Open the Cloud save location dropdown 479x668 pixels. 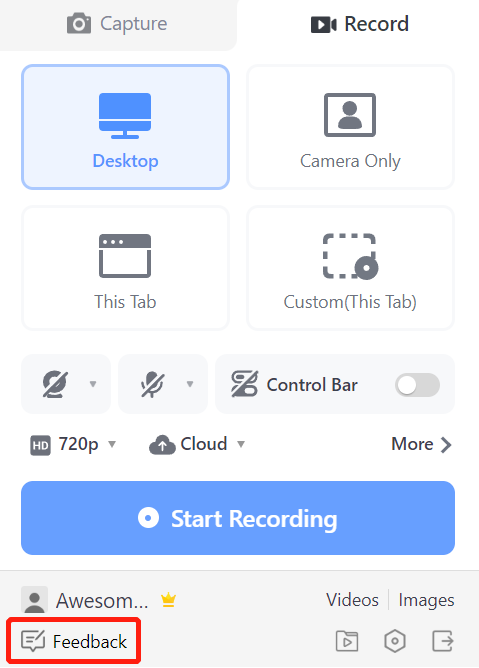point(197,445)
